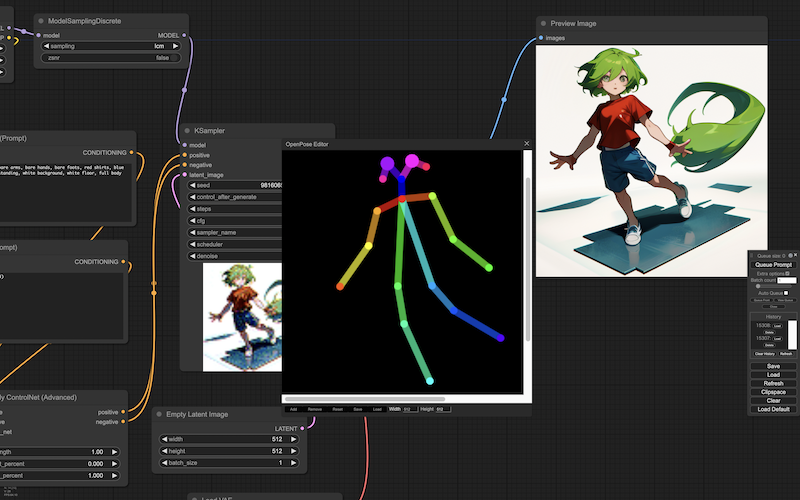Image resolution: width=800 pixels, height=500 pixels.
Task: Advance sampling option with the right arrow after lcm
Action: click(x=175, y=46)
